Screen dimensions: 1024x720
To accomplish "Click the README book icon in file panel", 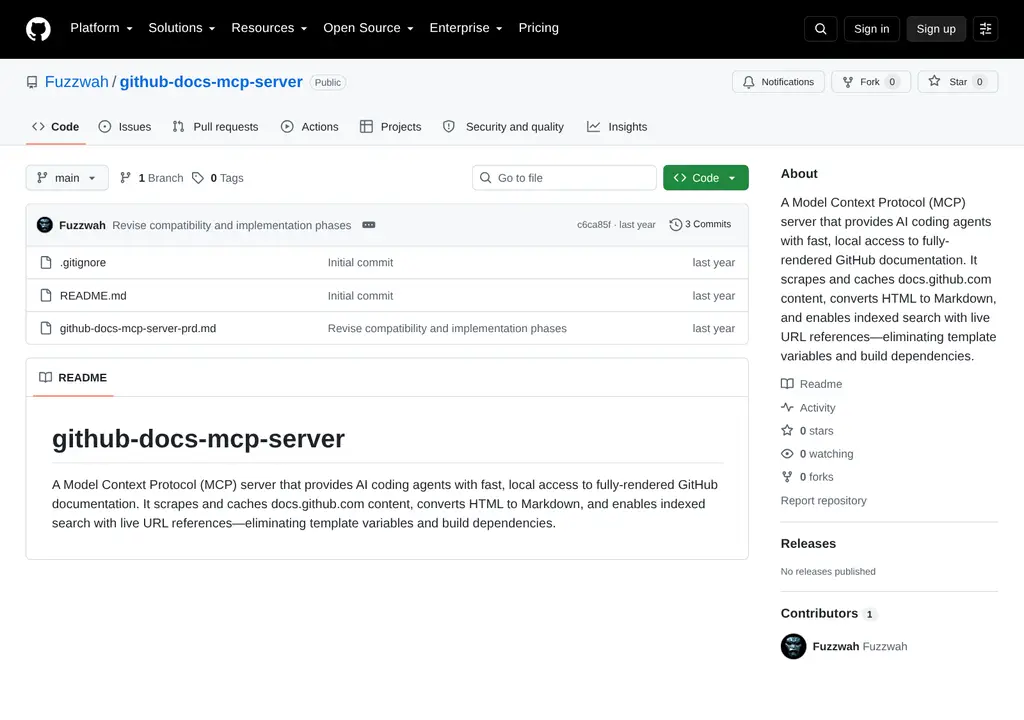I will pyautogui.click(x=45, y=378).
